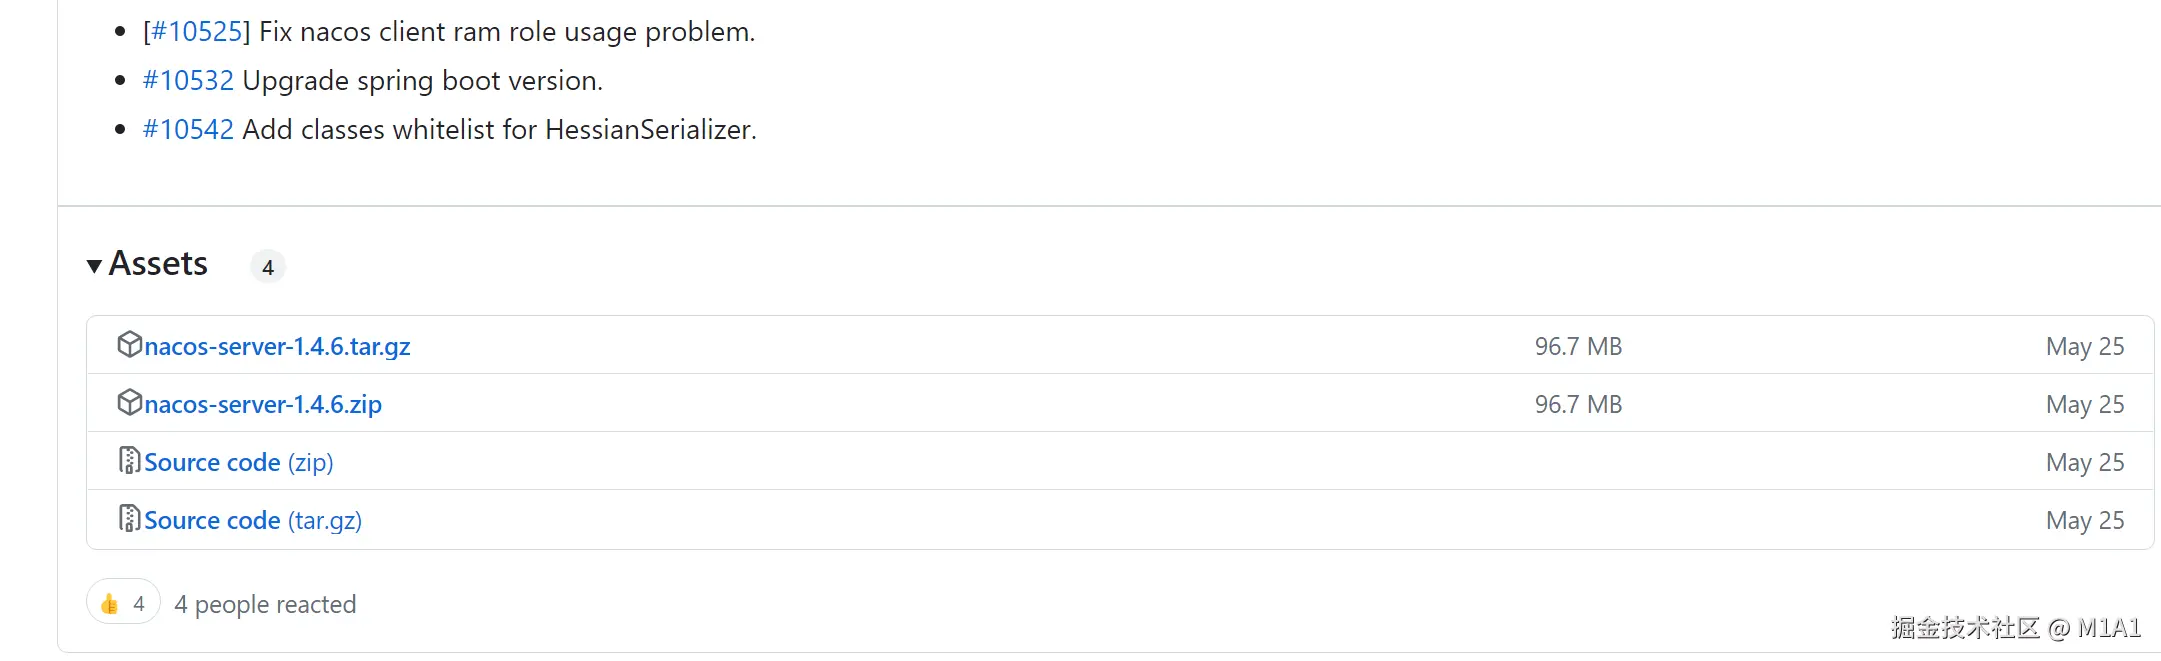Download nacos-server-1.4.6.zip
Image resolution: width=2161 pixels, height=661 pixels.
coord(263,405)
